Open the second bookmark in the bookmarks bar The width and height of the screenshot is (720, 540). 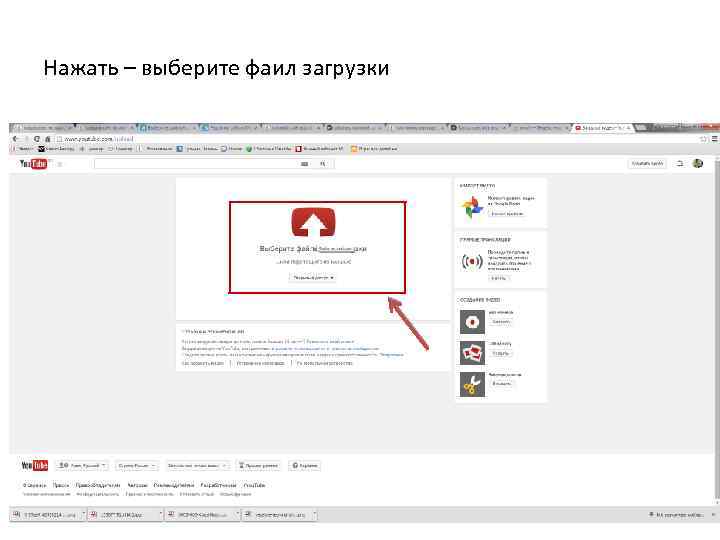click(x=56, y=149)
